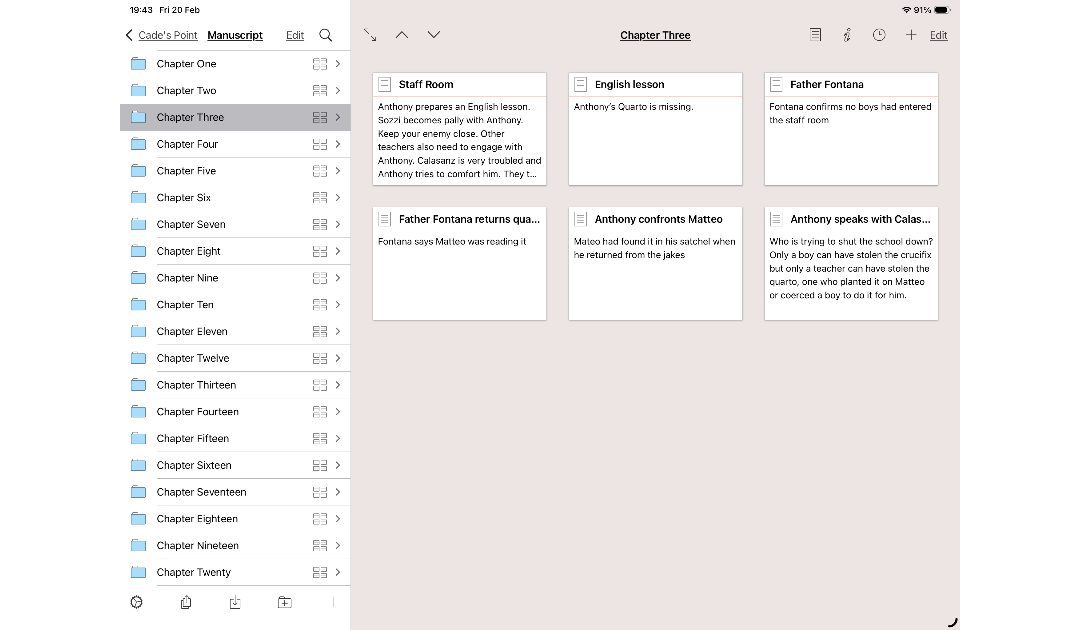Navigate to previous document with the up chevron
The image size is (1080, 630).
(x=402, y=34)
